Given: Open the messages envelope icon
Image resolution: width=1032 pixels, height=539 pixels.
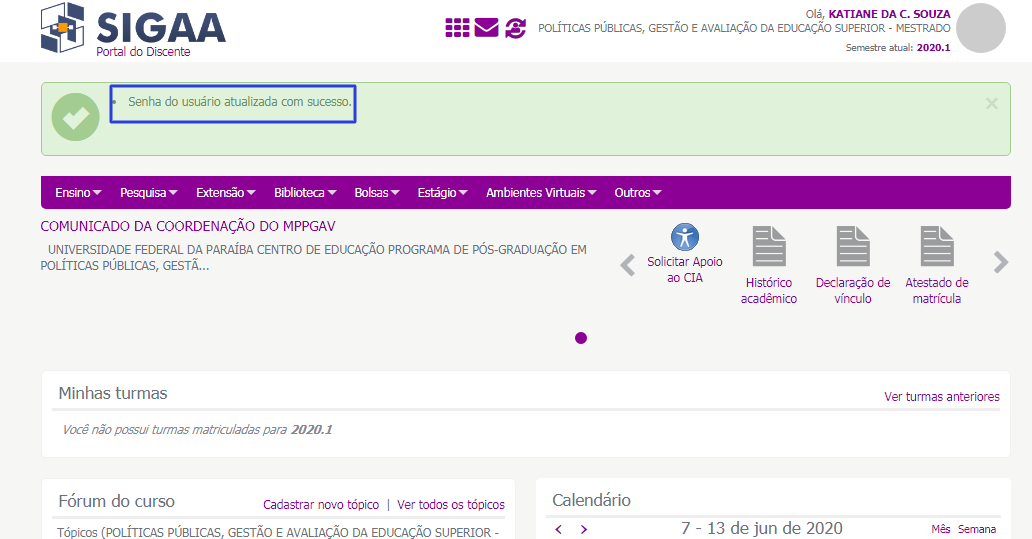Looking at the screenshot, I should (x=486, y=28).
